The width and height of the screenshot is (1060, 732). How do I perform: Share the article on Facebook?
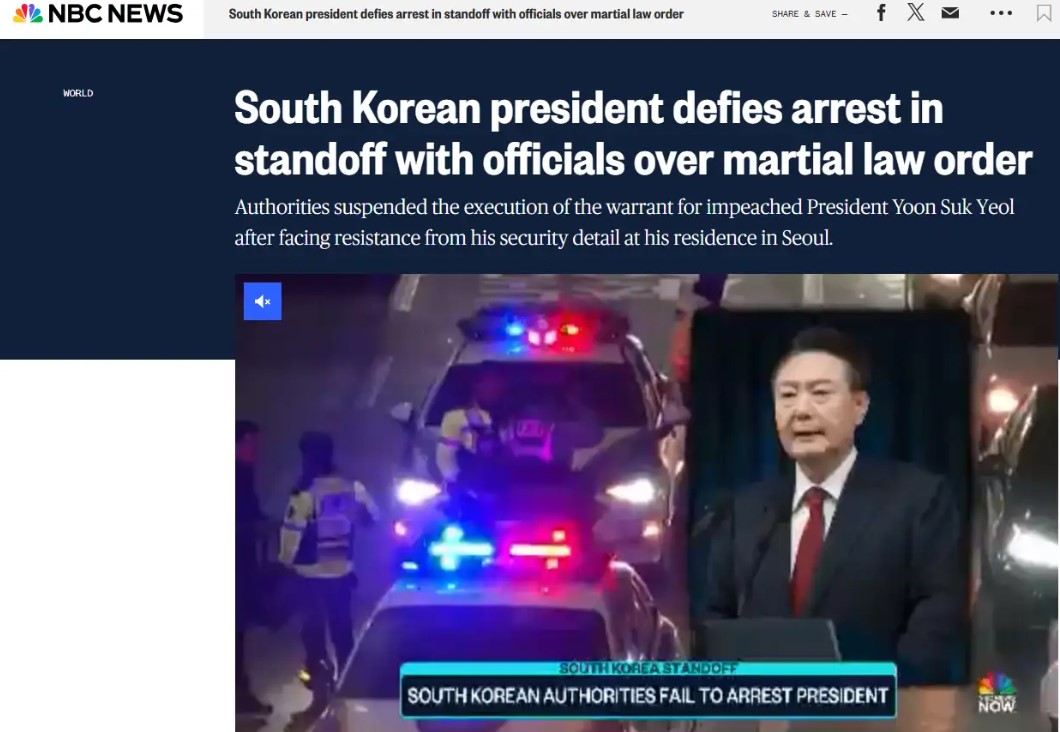pos(881,13)
